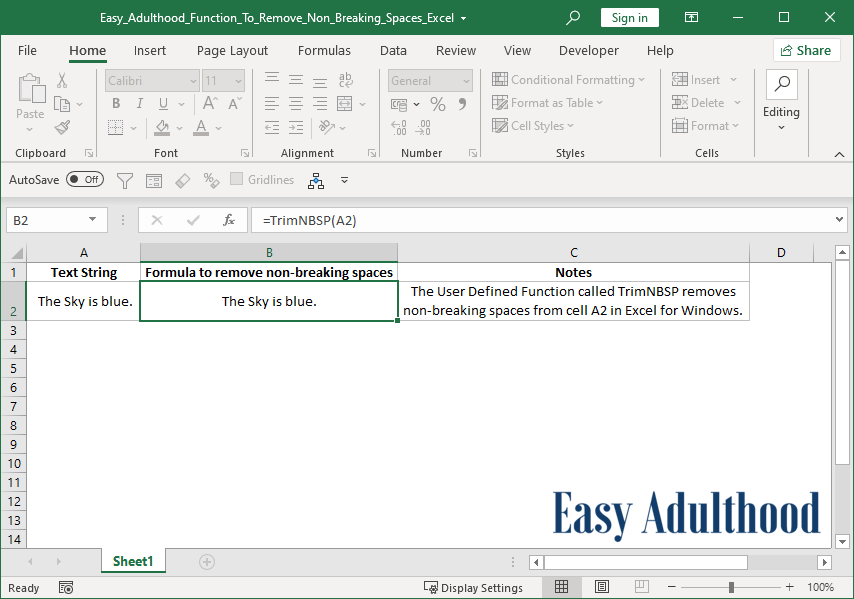Open the File menu
This screenshot has height=599, width=854.
[x=27, y=51]
